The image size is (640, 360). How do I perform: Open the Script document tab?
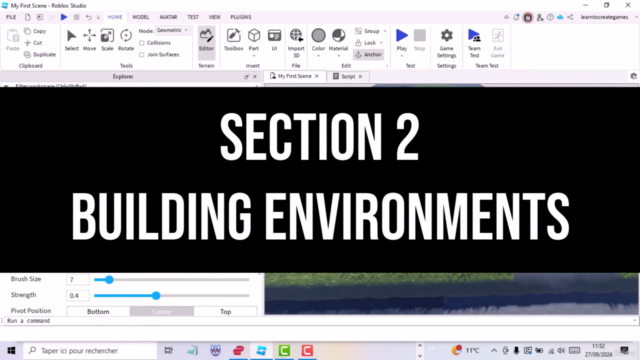click(x=348, y=76)
